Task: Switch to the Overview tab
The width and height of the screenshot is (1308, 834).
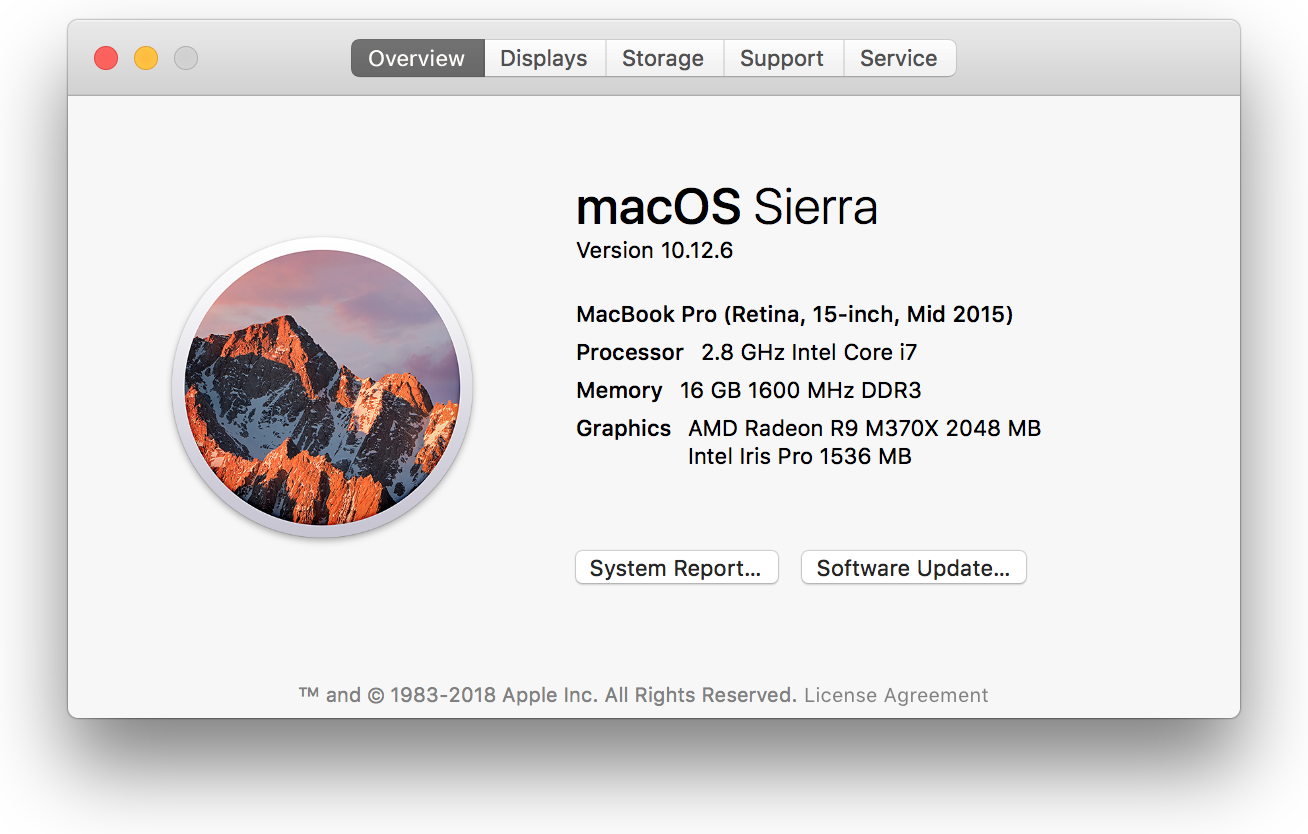Action: click(x=417, y=58)
